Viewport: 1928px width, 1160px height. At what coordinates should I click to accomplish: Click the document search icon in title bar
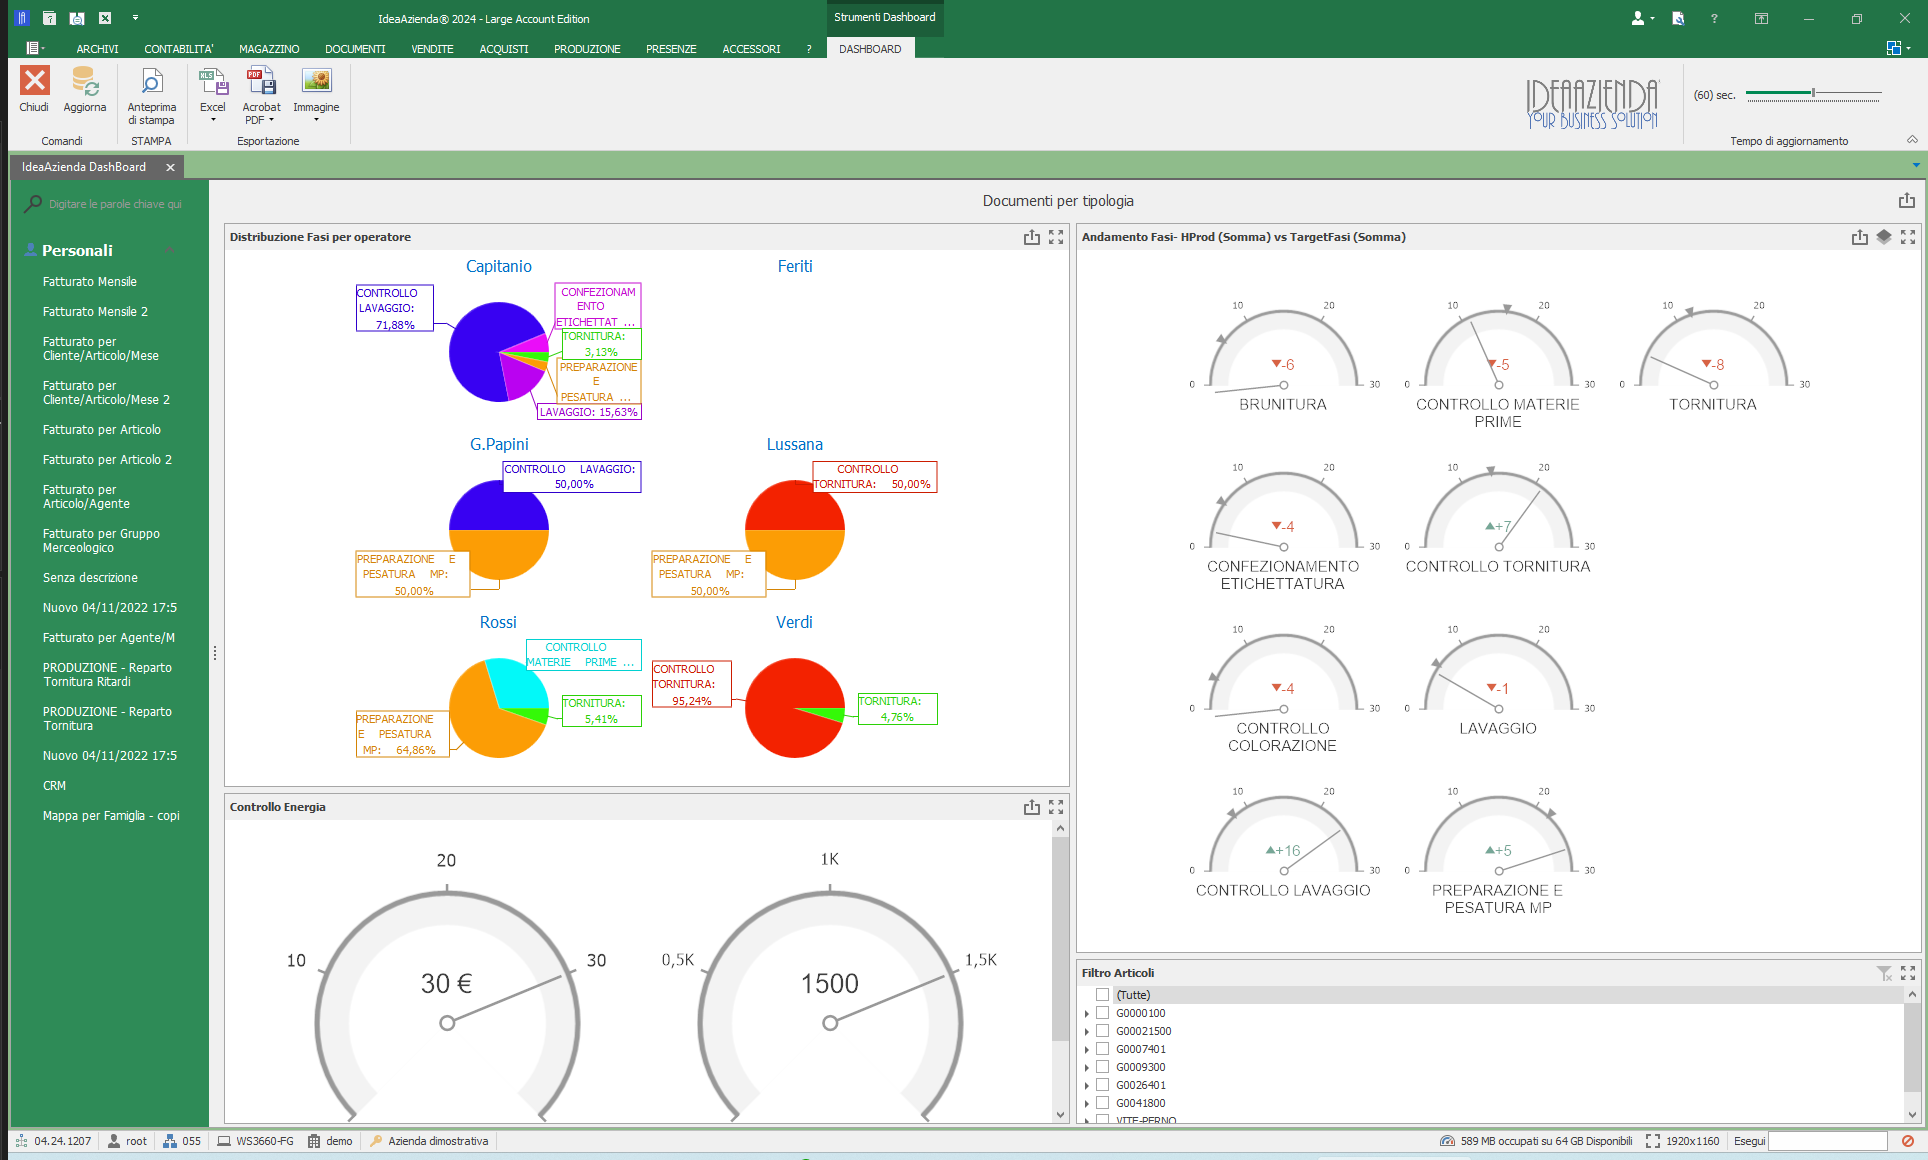[x=1678, y=18]
